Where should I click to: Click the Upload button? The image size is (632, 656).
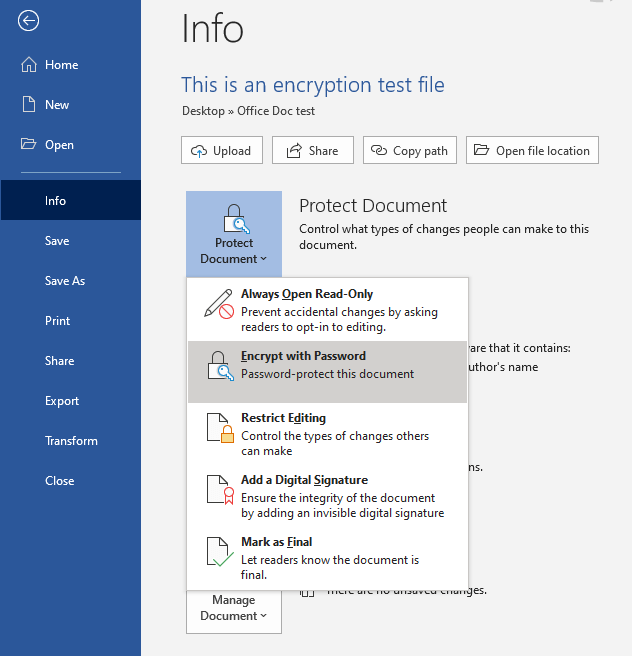click(222, 150)
